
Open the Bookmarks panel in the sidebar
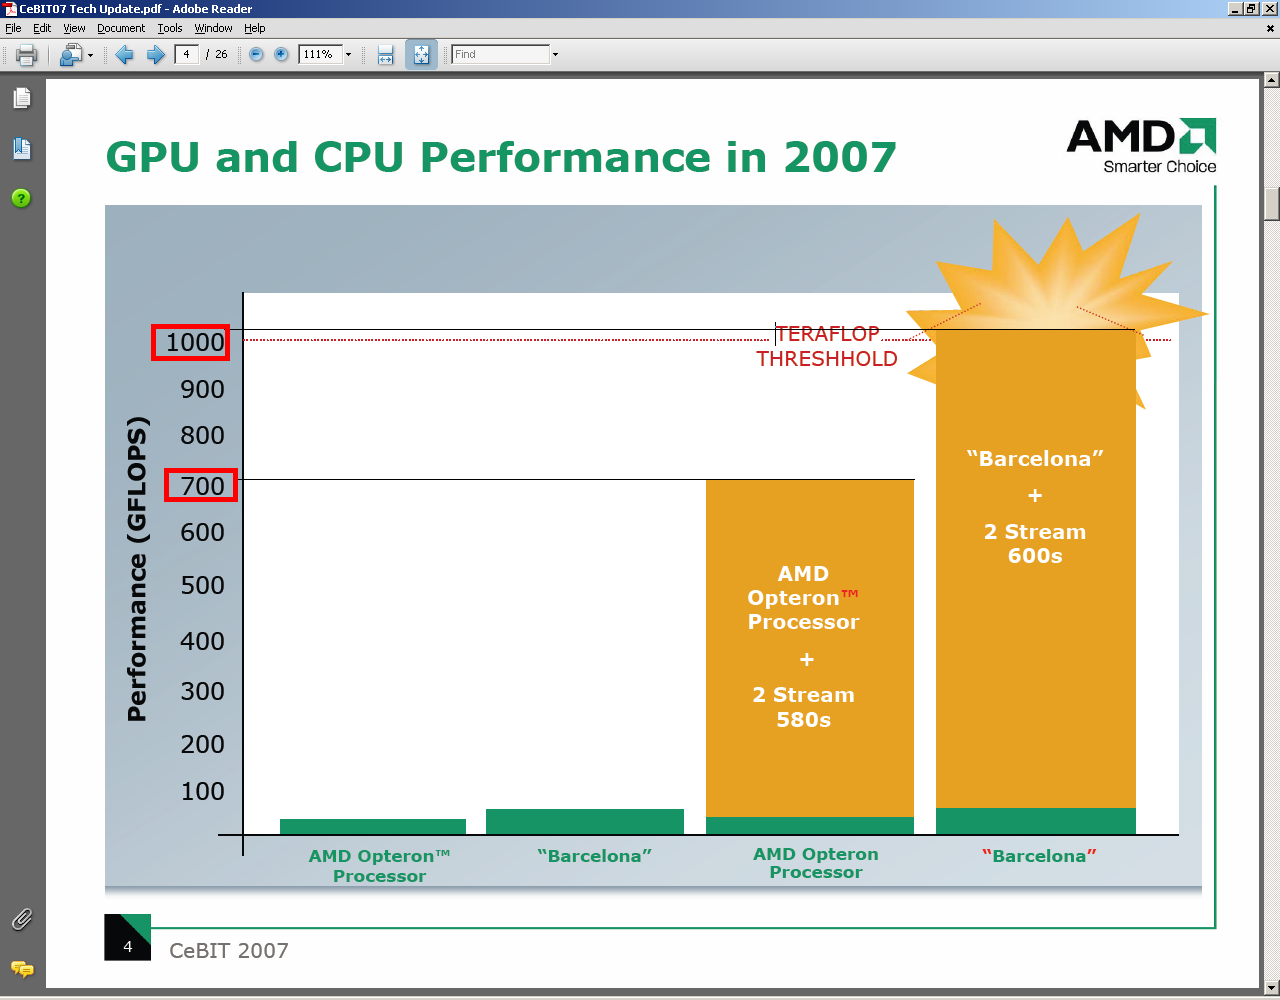[x=21, y=149]
